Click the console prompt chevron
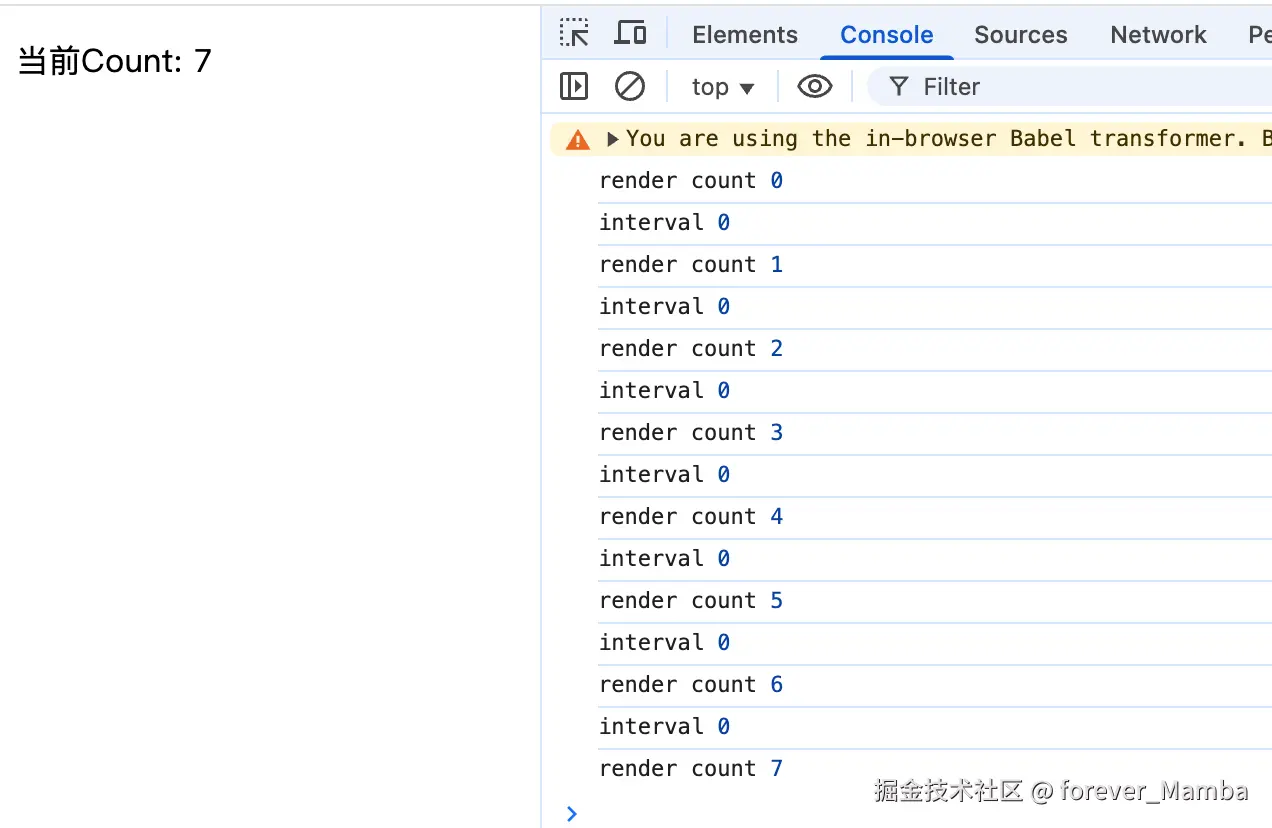The width and height of the screenshot is (1272, 828). pyautogui.click(x=572, y=813)
